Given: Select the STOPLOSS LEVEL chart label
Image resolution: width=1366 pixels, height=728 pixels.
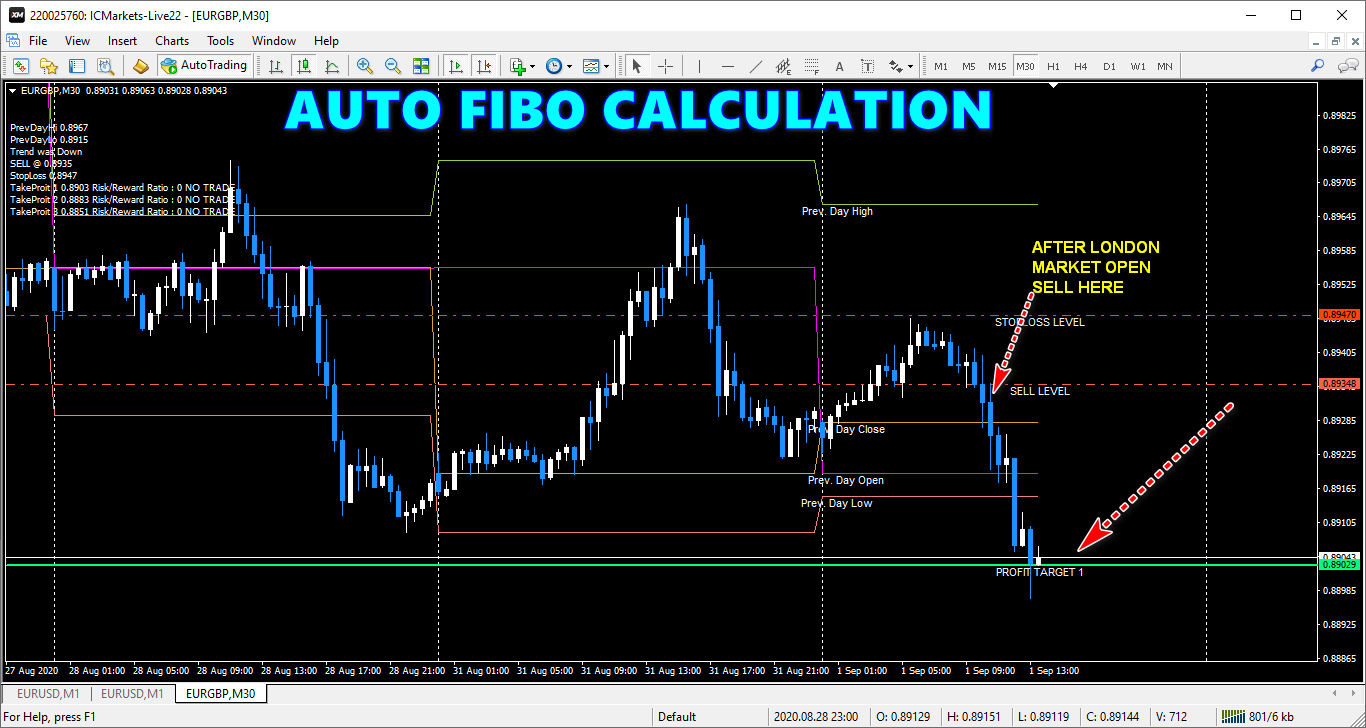Looking at the screenshot, I should click(1040, 322).
